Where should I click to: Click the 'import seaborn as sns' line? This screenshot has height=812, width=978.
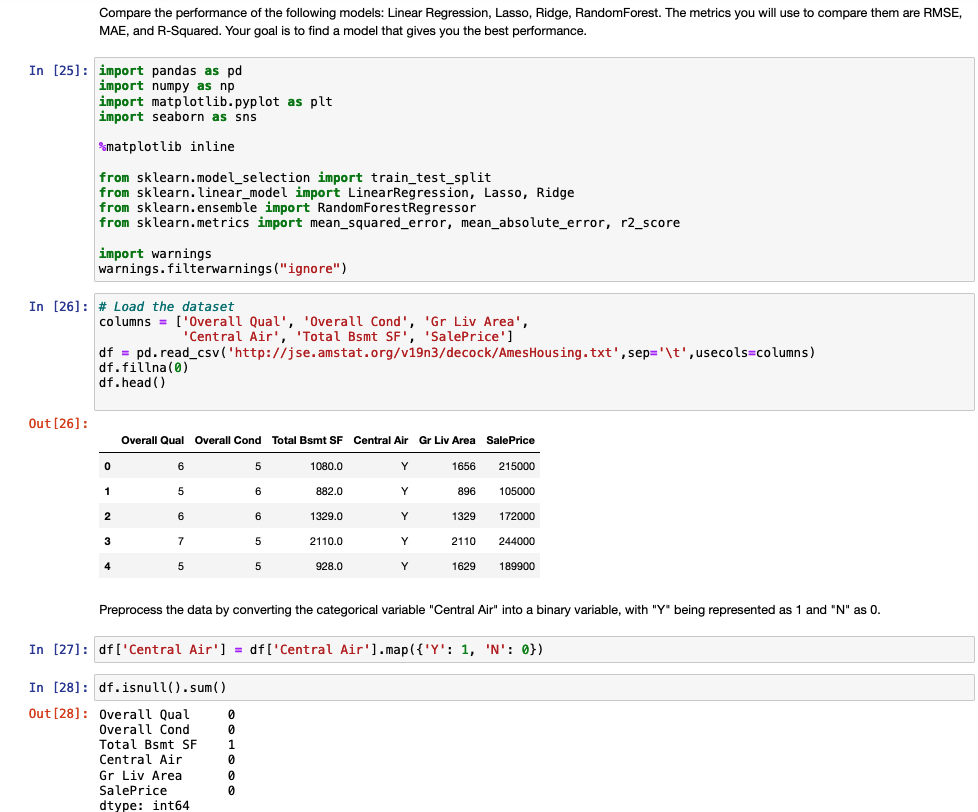click(178, 117)
